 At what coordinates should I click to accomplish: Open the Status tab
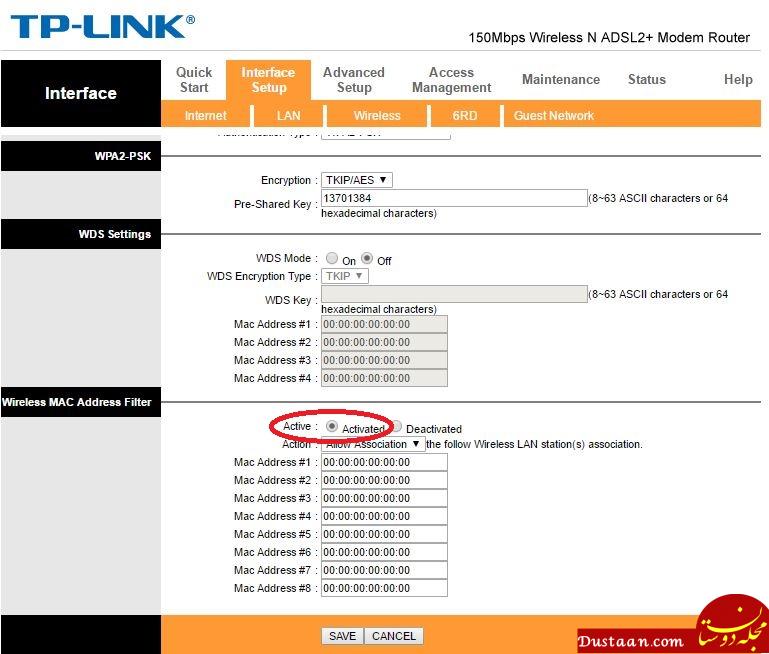coord(646,79)
